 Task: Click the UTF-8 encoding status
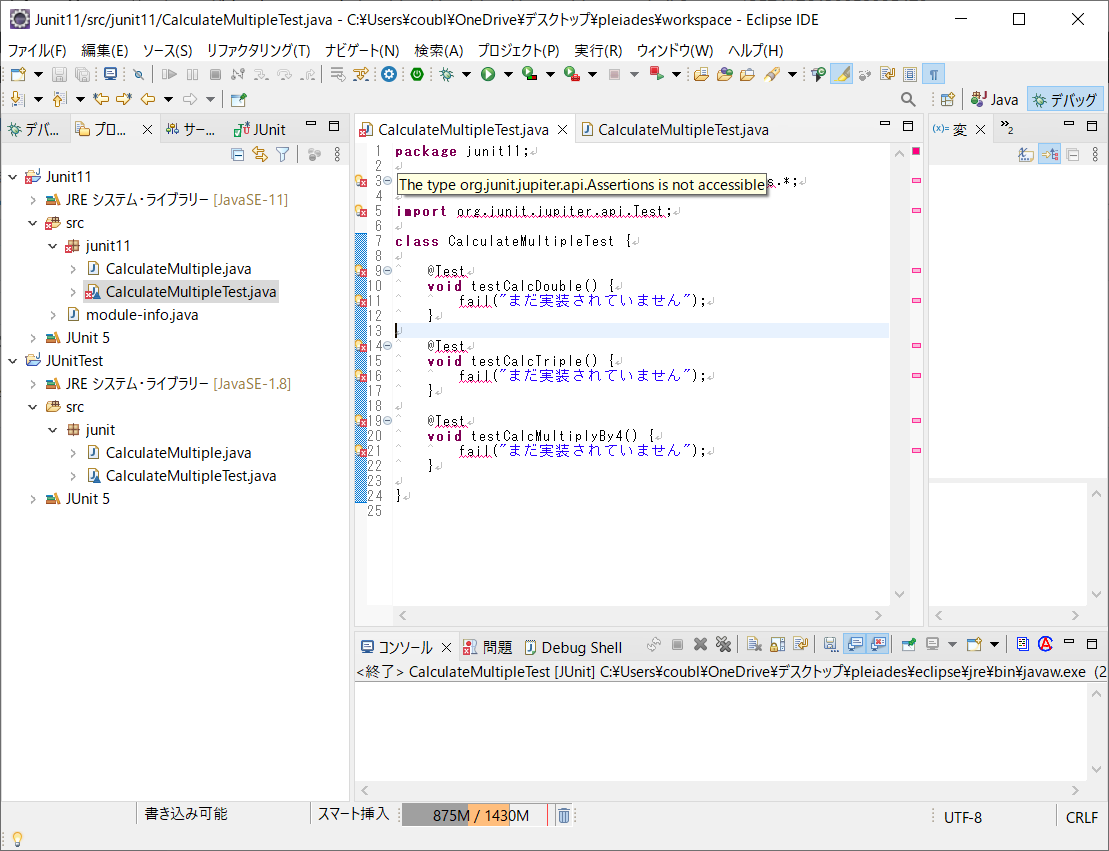(x=963, y=817)
